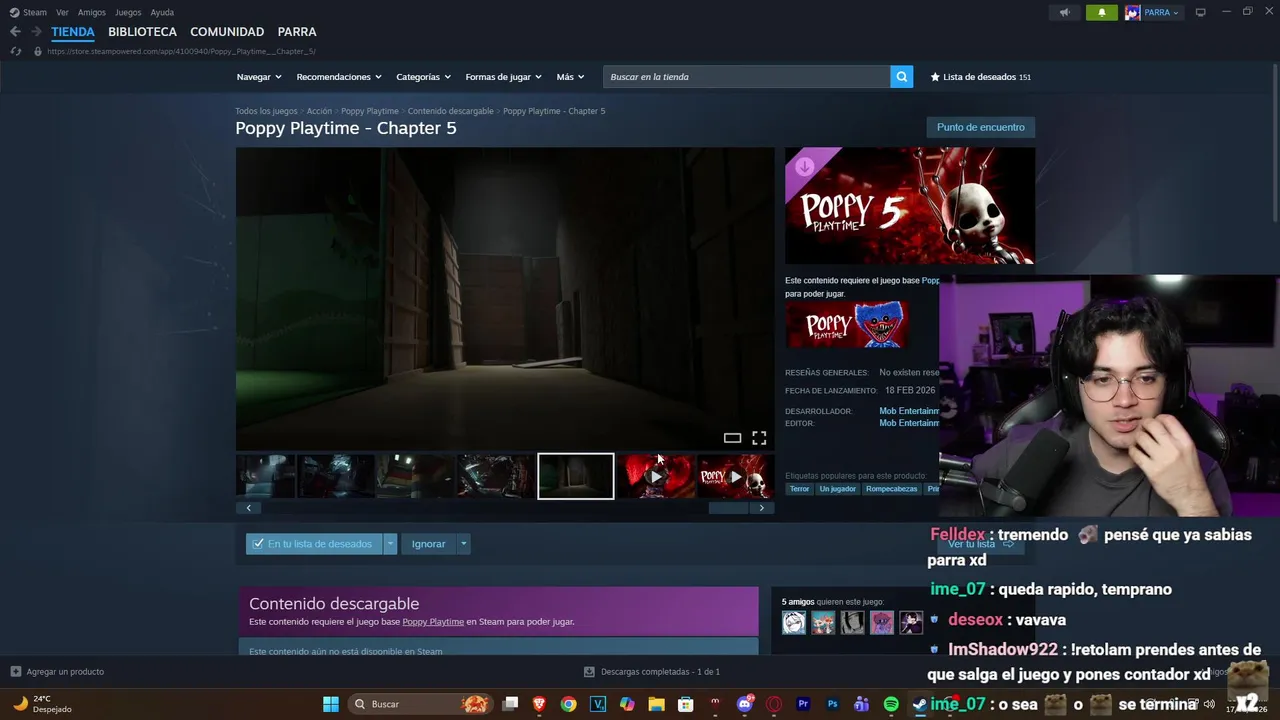The width and height of the screenshot is (1280, 720).
Task: Open File Explorer from taskbar
Action: (x=656, y=704)
